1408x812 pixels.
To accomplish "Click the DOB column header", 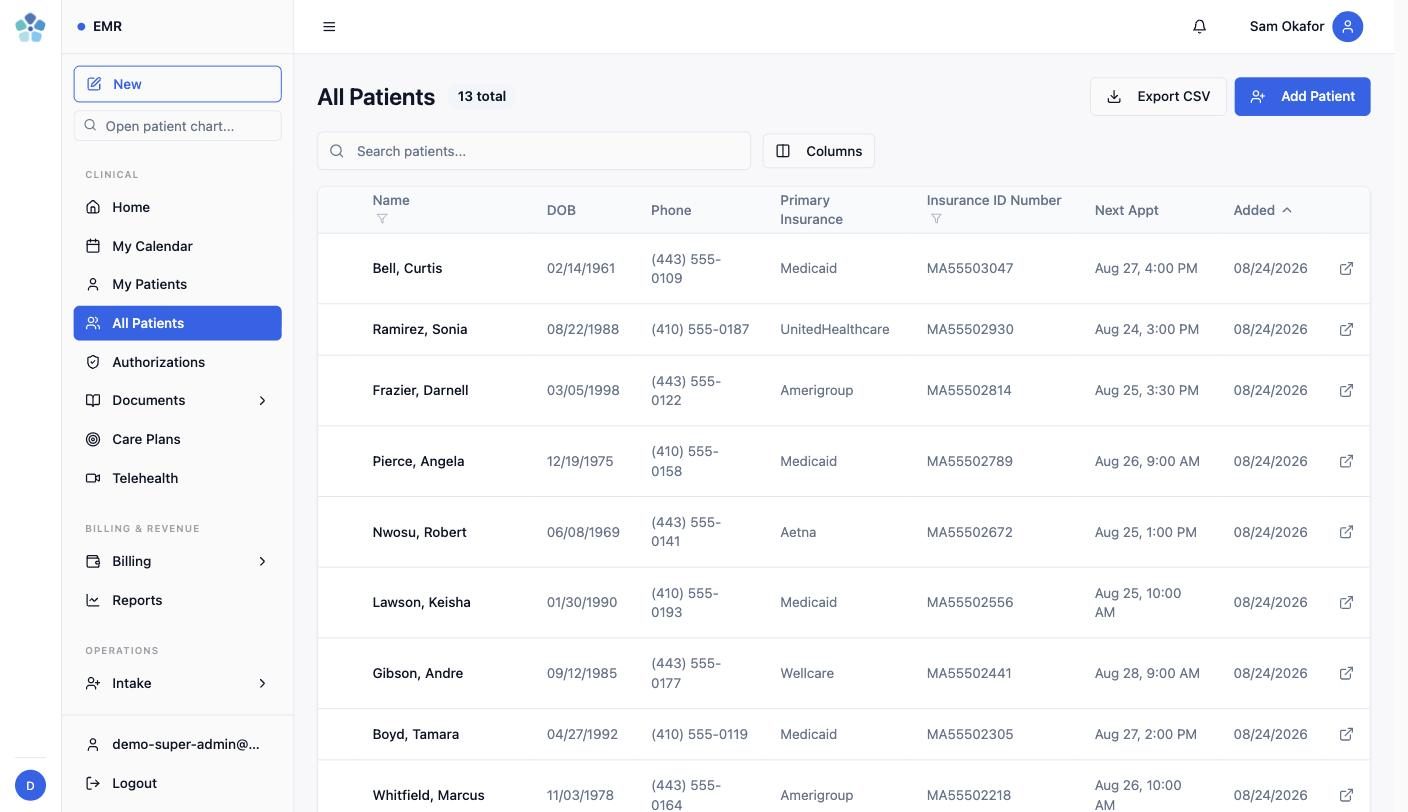I will (561, 210).
